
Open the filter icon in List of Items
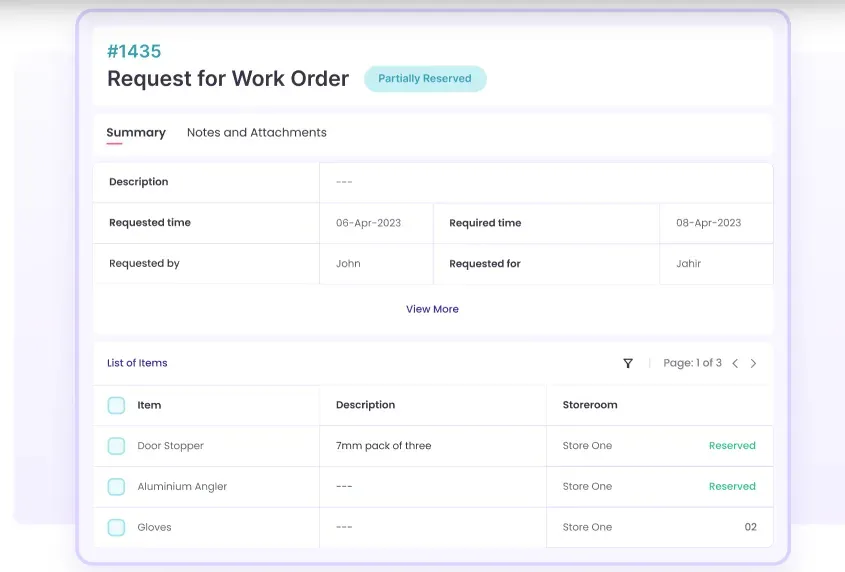[628, 363]
